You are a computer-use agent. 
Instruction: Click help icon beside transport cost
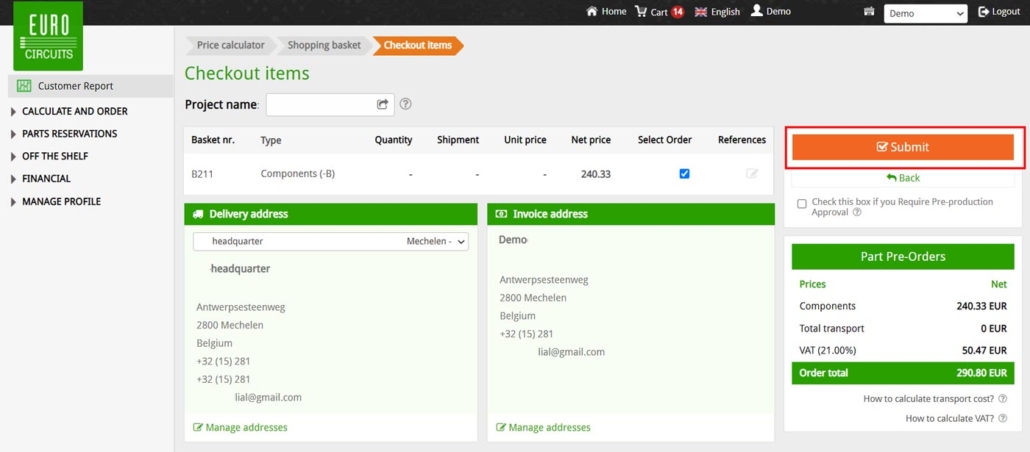pyautogui.click(x=1002, y=399)
